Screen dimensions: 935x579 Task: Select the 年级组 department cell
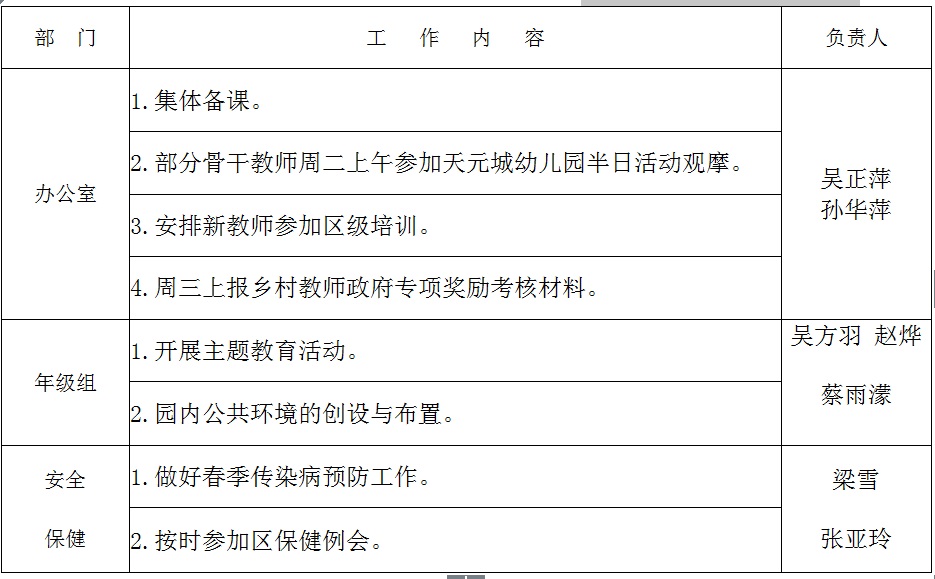tap(65, 382)
